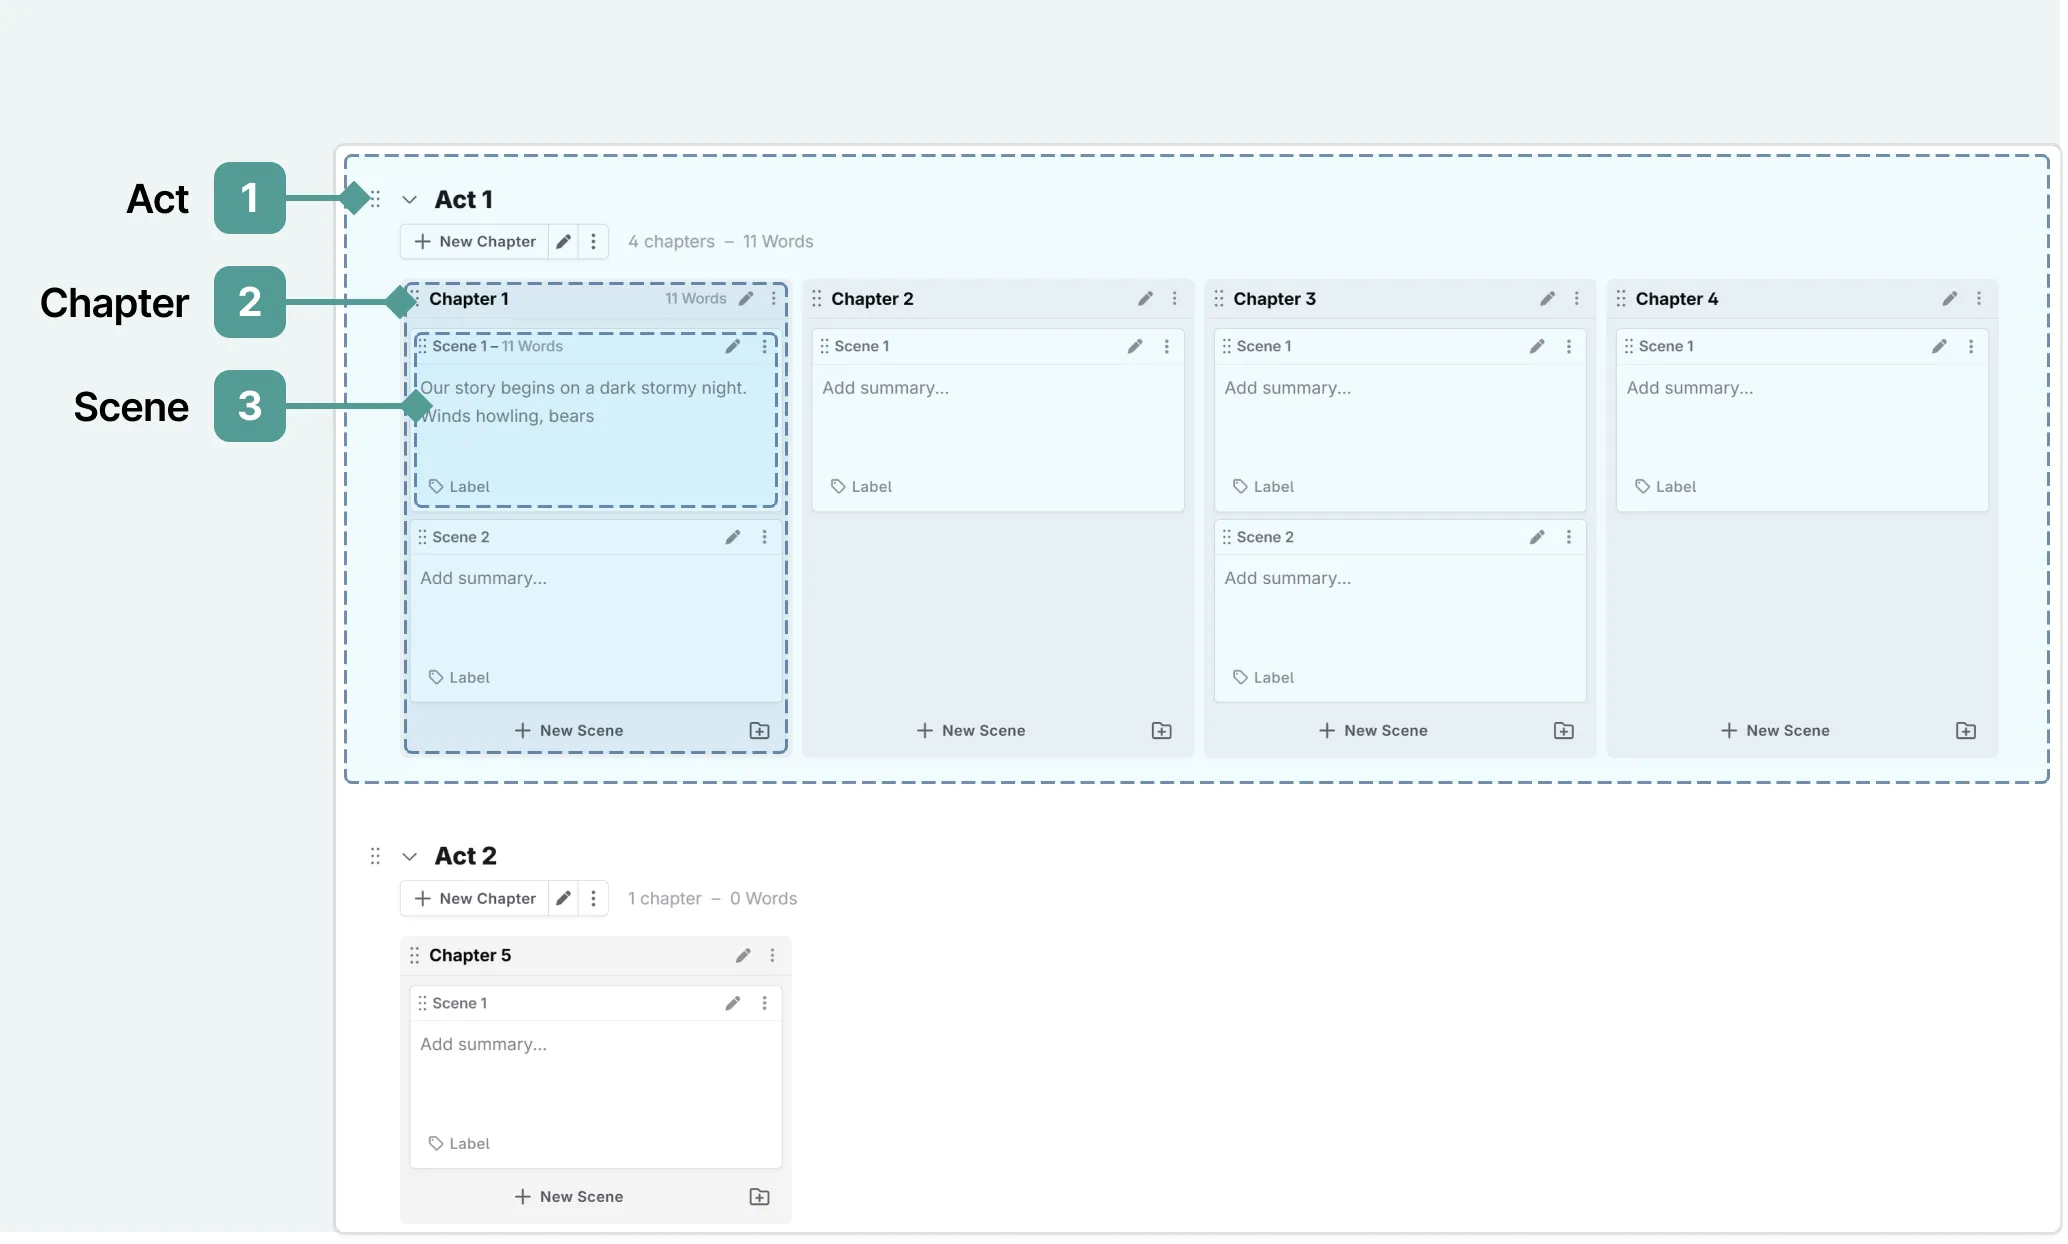Viewport: 2068px width, 1244px height.
Task: Grab the drag handle next to Act 2
Action: (375, 856)
